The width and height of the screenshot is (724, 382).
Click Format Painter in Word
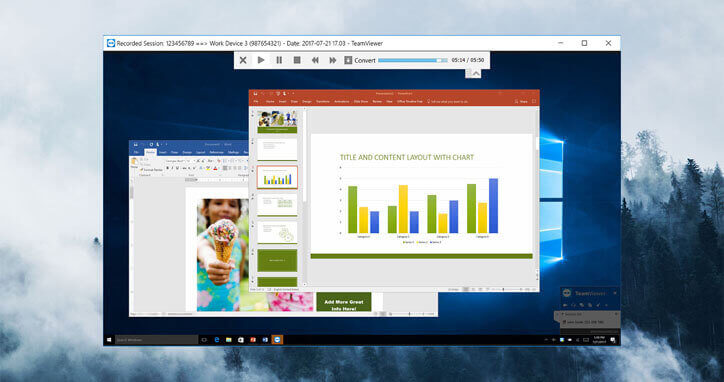[151, 170]
